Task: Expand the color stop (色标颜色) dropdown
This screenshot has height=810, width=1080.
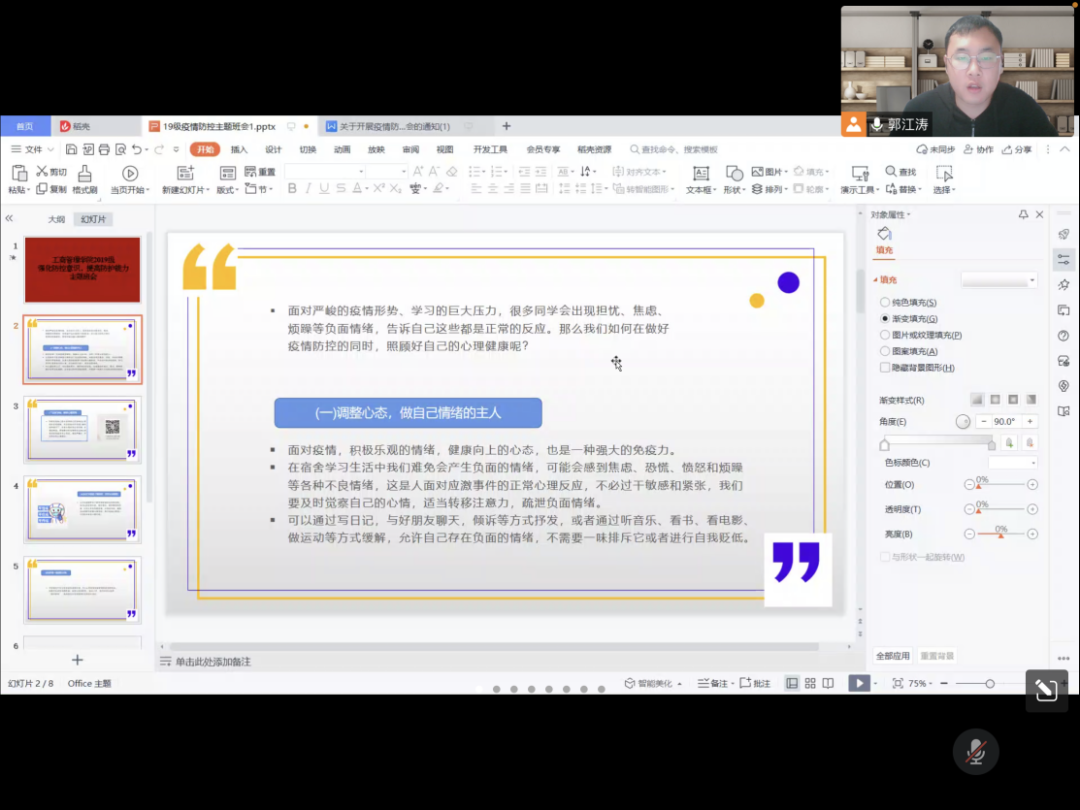Action: point(1012,463)
